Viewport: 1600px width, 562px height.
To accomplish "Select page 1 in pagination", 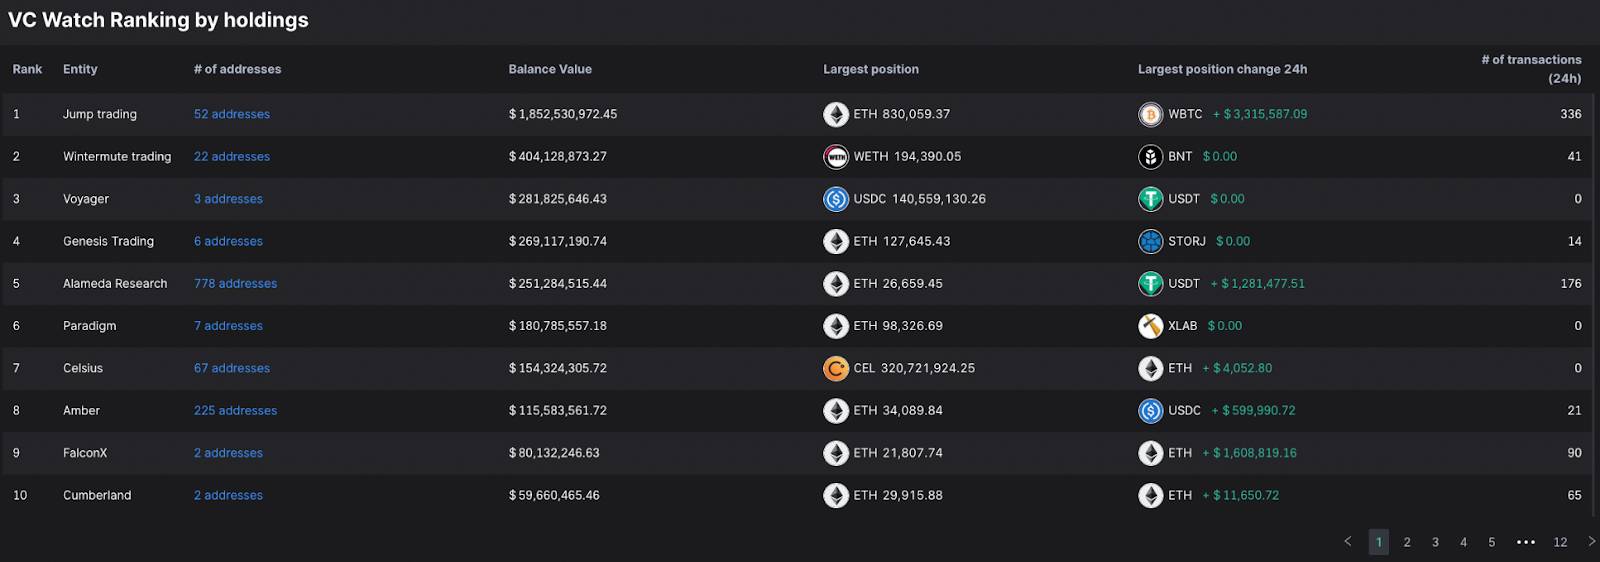I will pos(1379,542).
